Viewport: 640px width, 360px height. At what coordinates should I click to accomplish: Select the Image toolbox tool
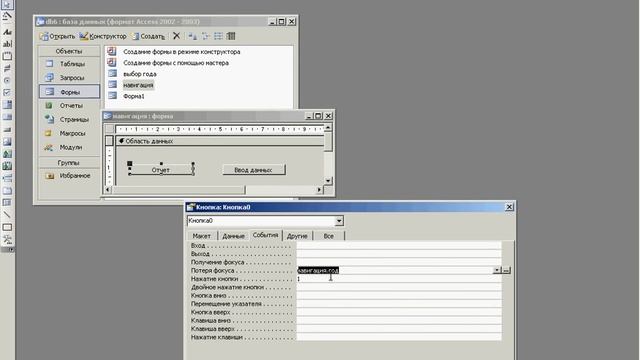[7, 142]
